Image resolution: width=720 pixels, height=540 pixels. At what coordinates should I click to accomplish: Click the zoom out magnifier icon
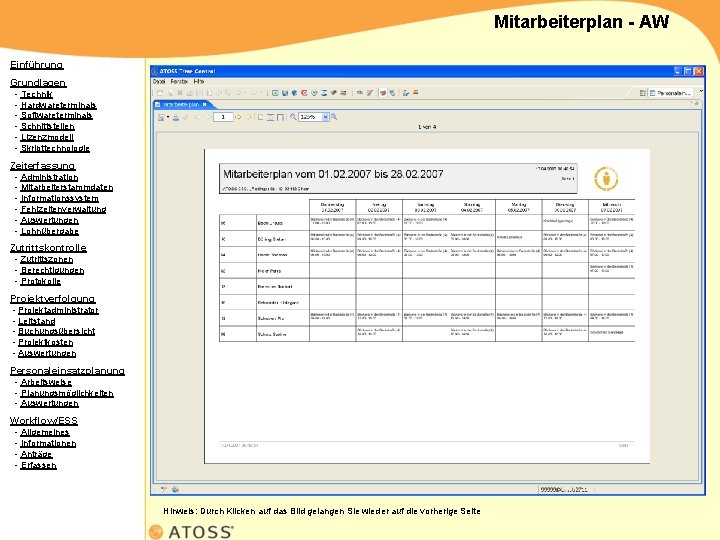click(293, 117)
